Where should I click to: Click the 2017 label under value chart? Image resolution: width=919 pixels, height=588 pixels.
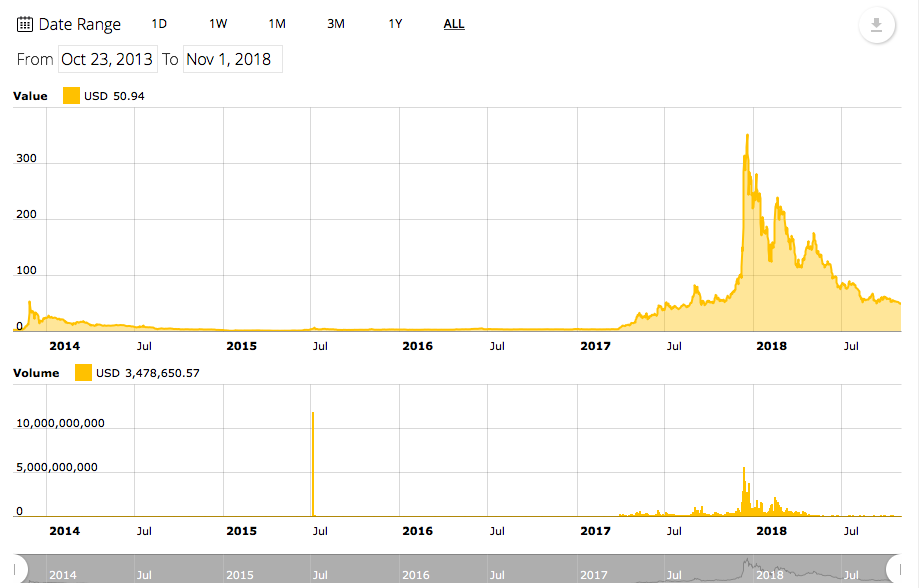click(595, 346)
